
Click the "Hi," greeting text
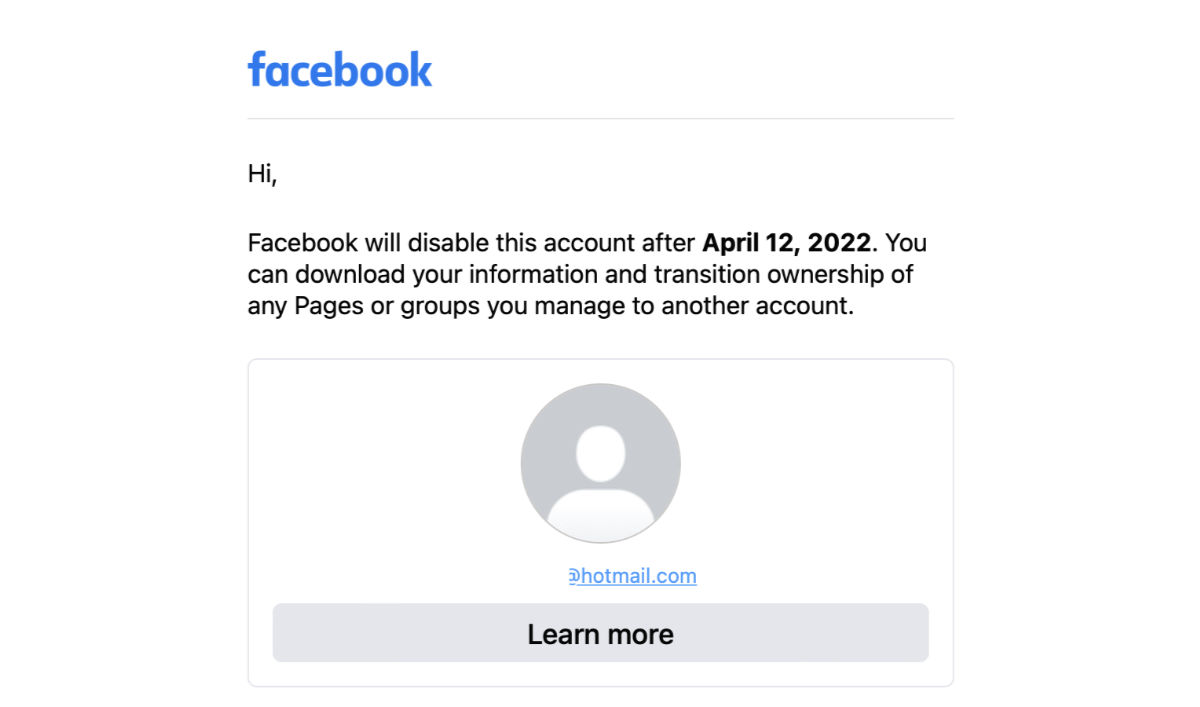(262, 174)
